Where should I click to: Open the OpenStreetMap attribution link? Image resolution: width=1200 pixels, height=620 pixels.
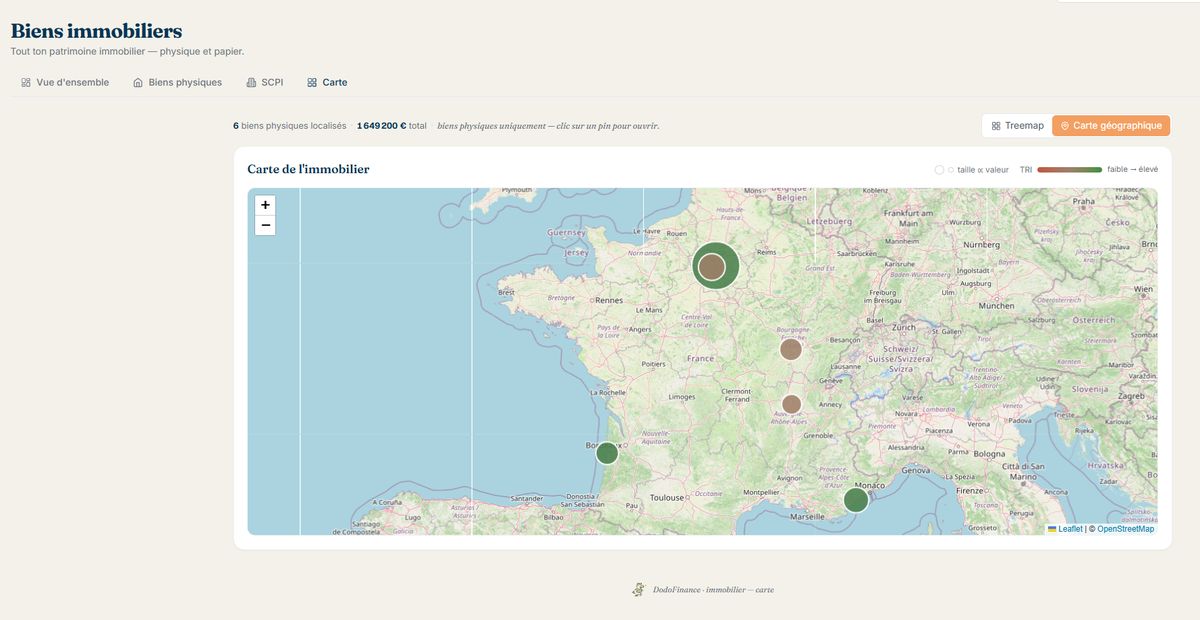click(x=1125, y=529)
